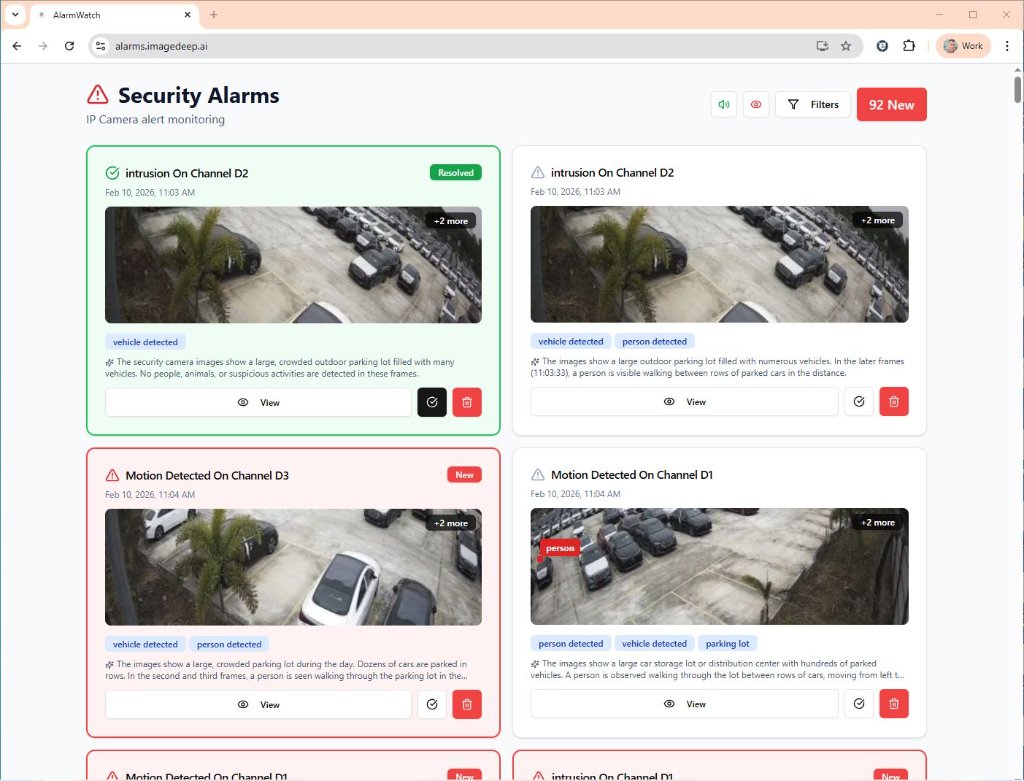The height and width of the screenshot is (781, 1024).
Task: Click the page vertical scrollbar thumb
Action: point(1017,89)
